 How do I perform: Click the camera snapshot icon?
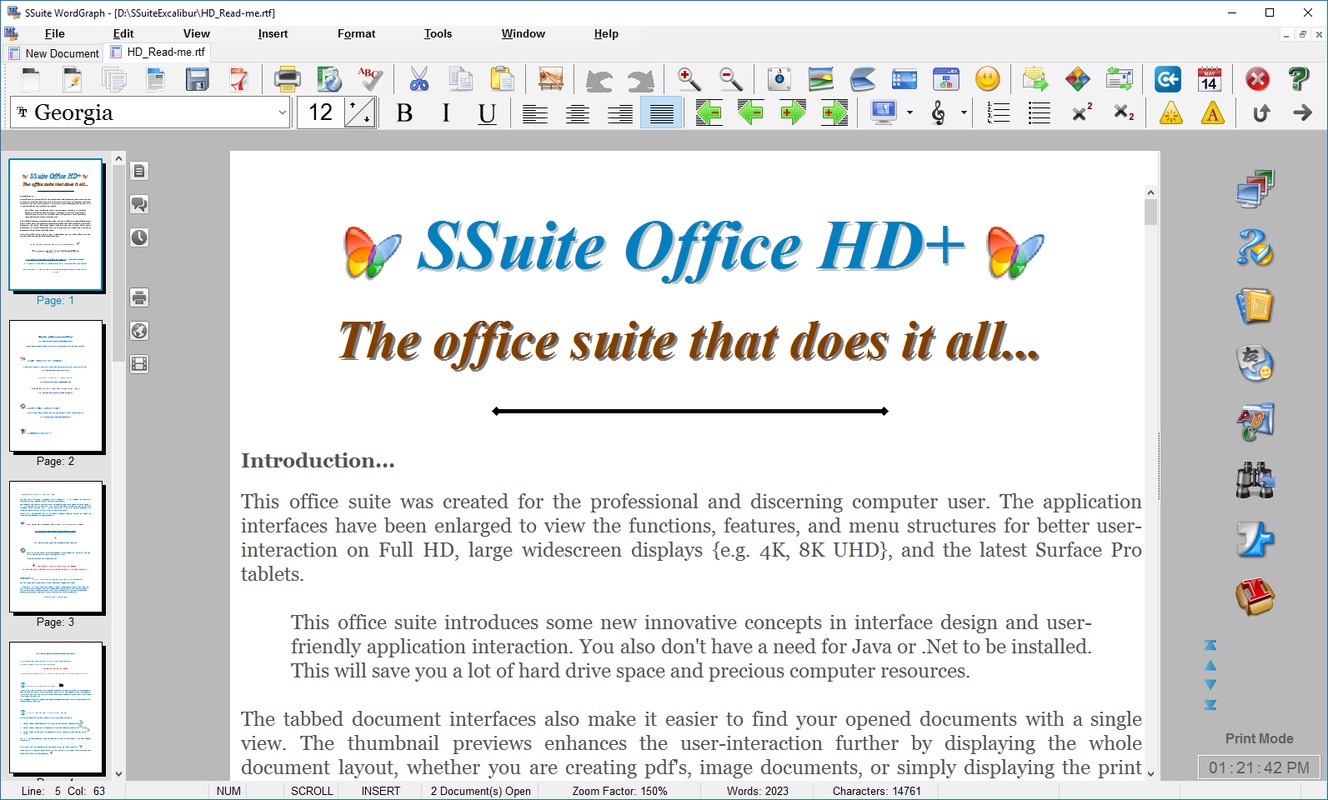(779, 79)
